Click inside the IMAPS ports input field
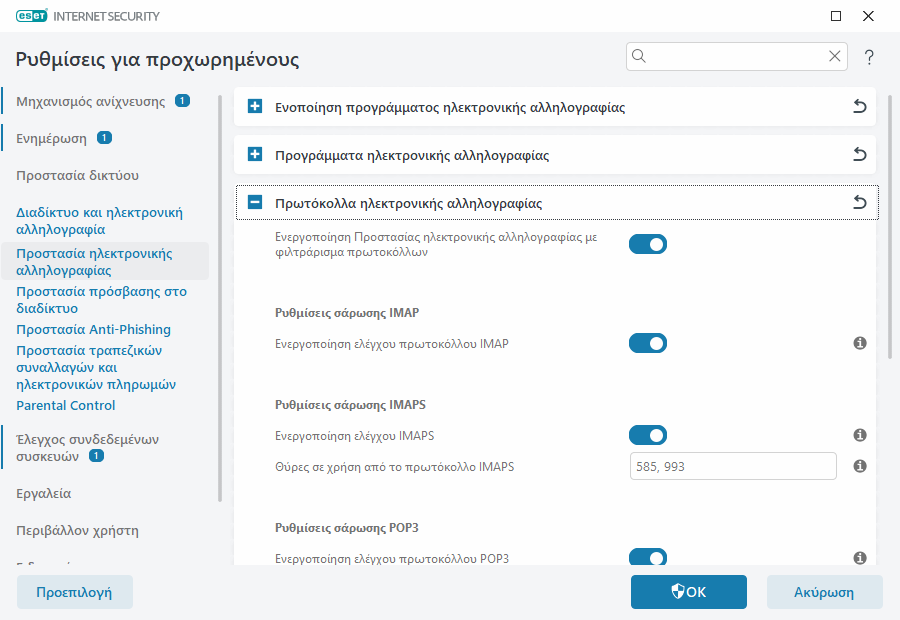900x620 pixels. [732, 466]
